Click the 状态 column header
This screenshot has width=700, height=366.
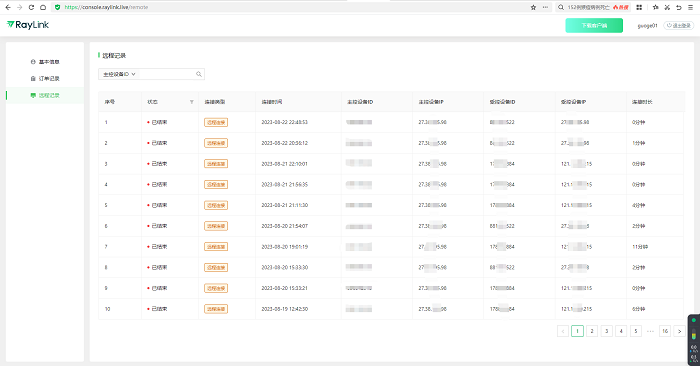tap(152, 102)
